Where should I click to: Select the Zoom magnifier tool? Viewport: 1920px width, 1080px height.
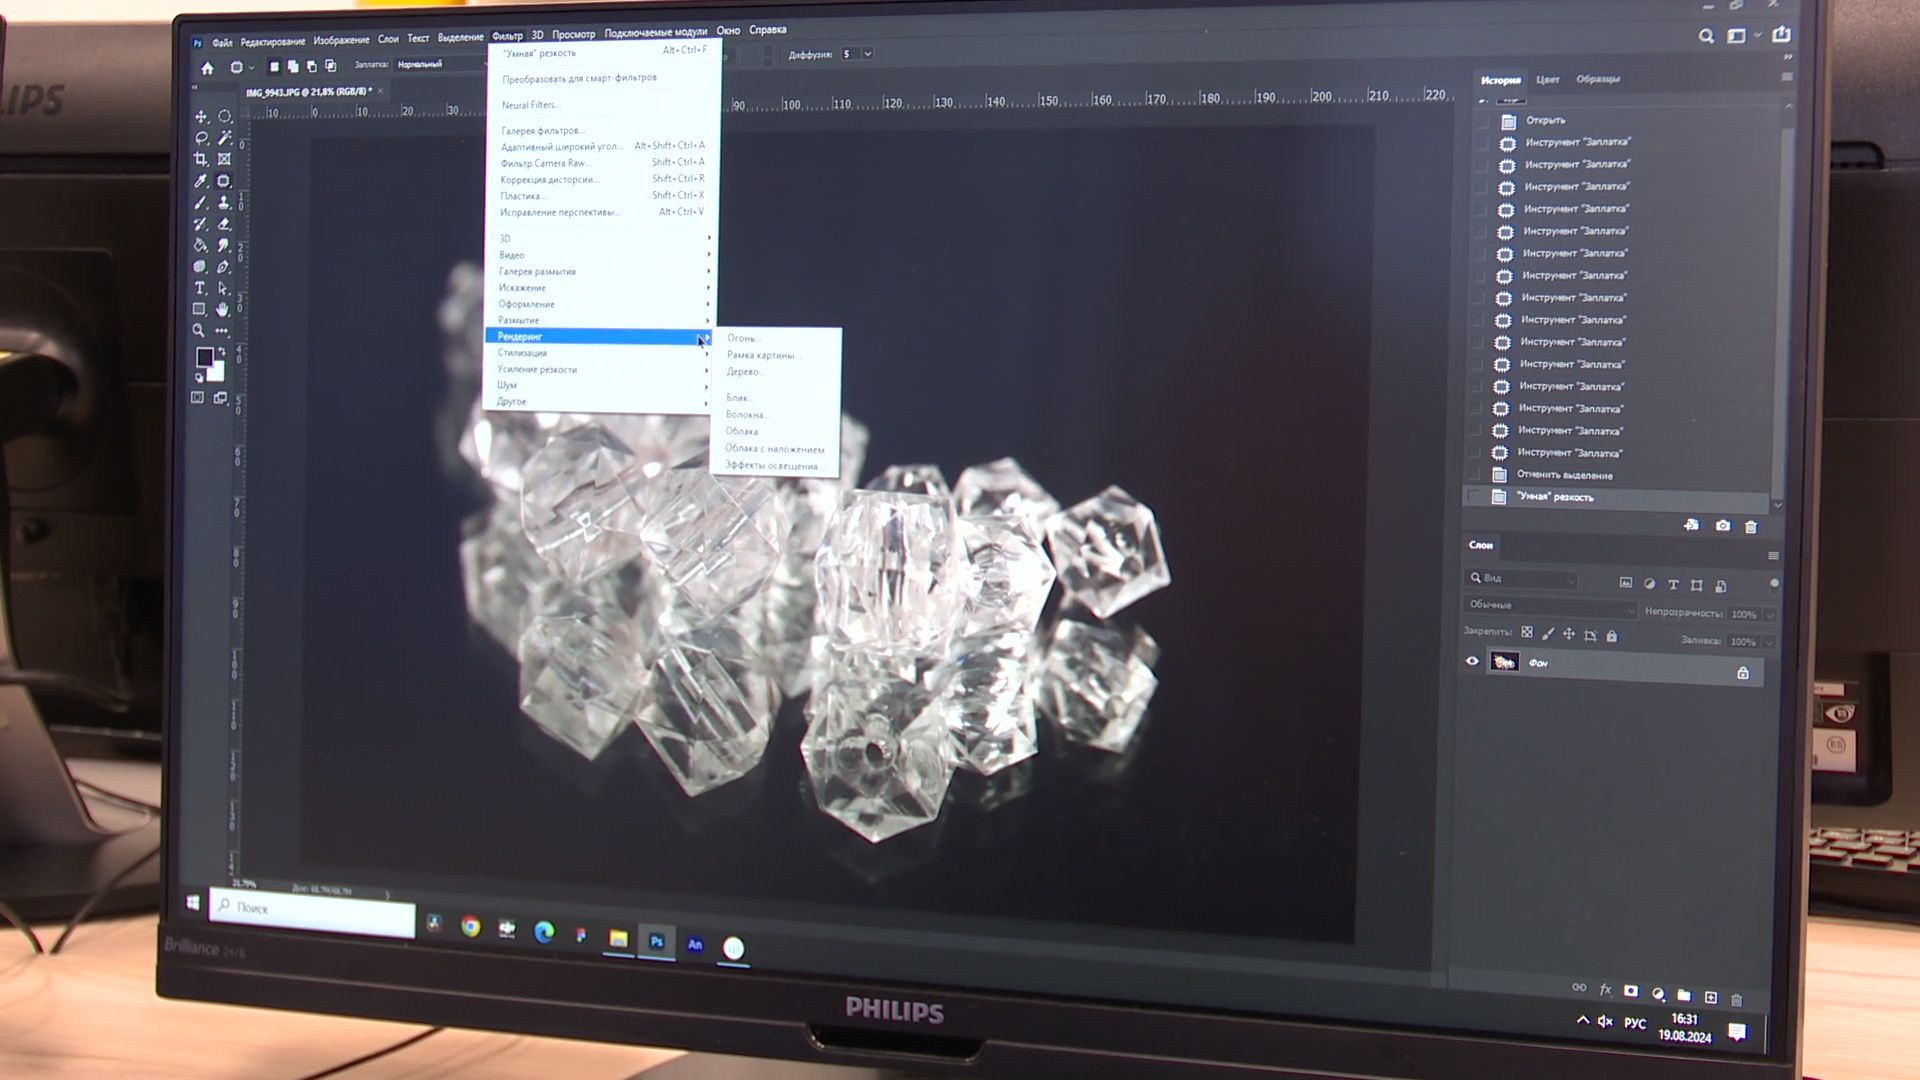tap(199, 330)
